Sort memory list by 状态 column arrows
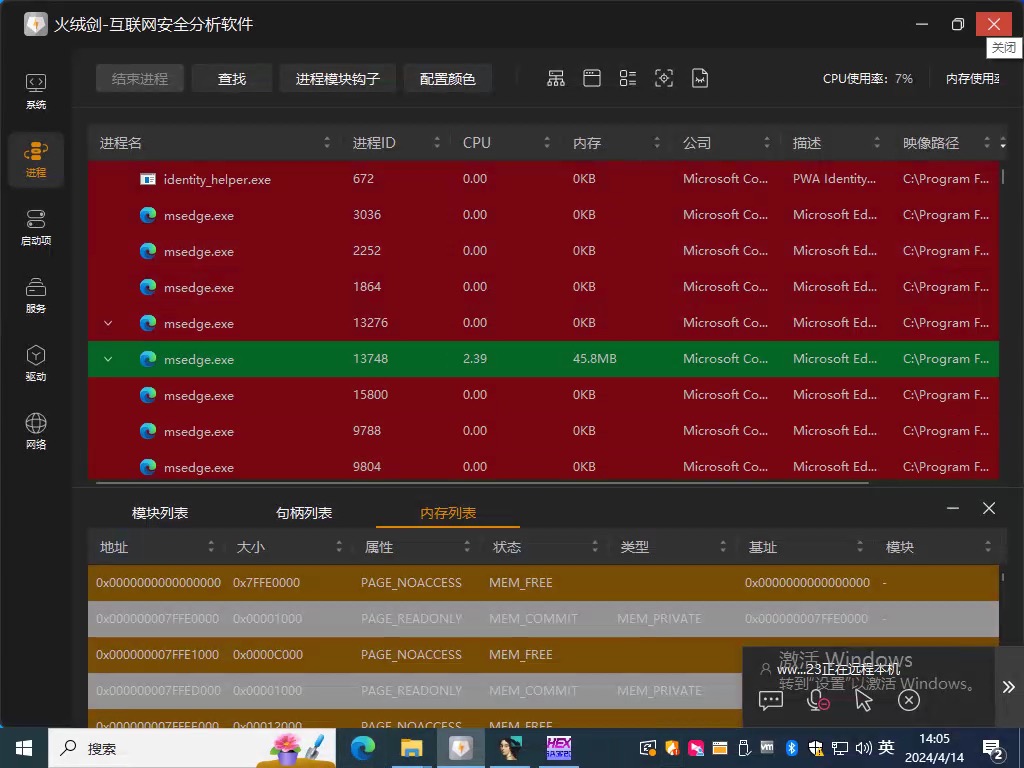 pos(595,547)
